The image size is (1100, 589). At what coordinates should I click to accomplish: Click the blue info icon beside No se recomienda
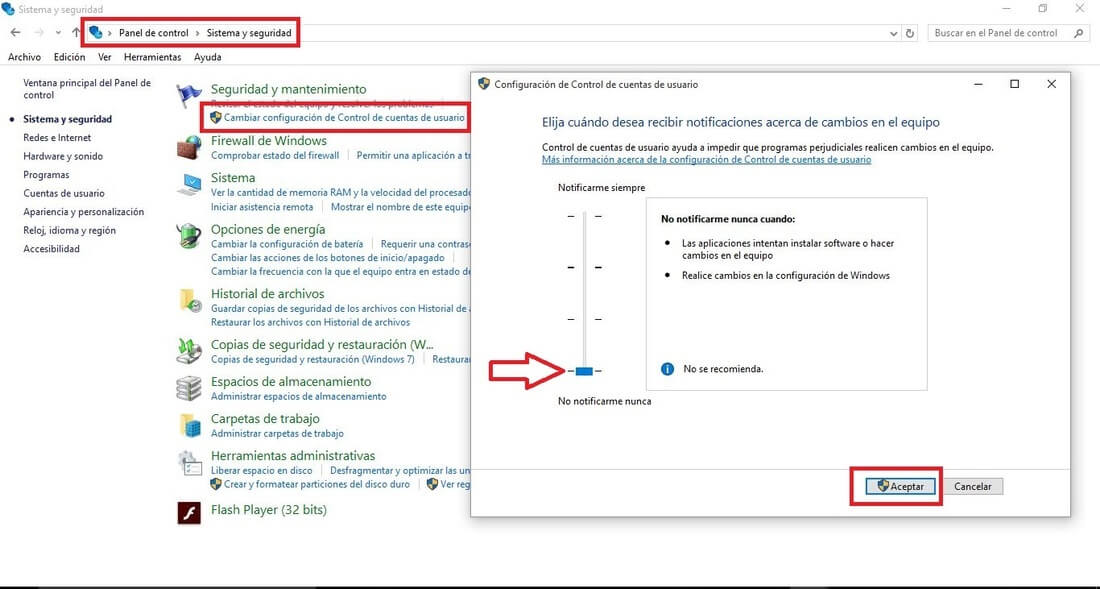tap(668, 369)
